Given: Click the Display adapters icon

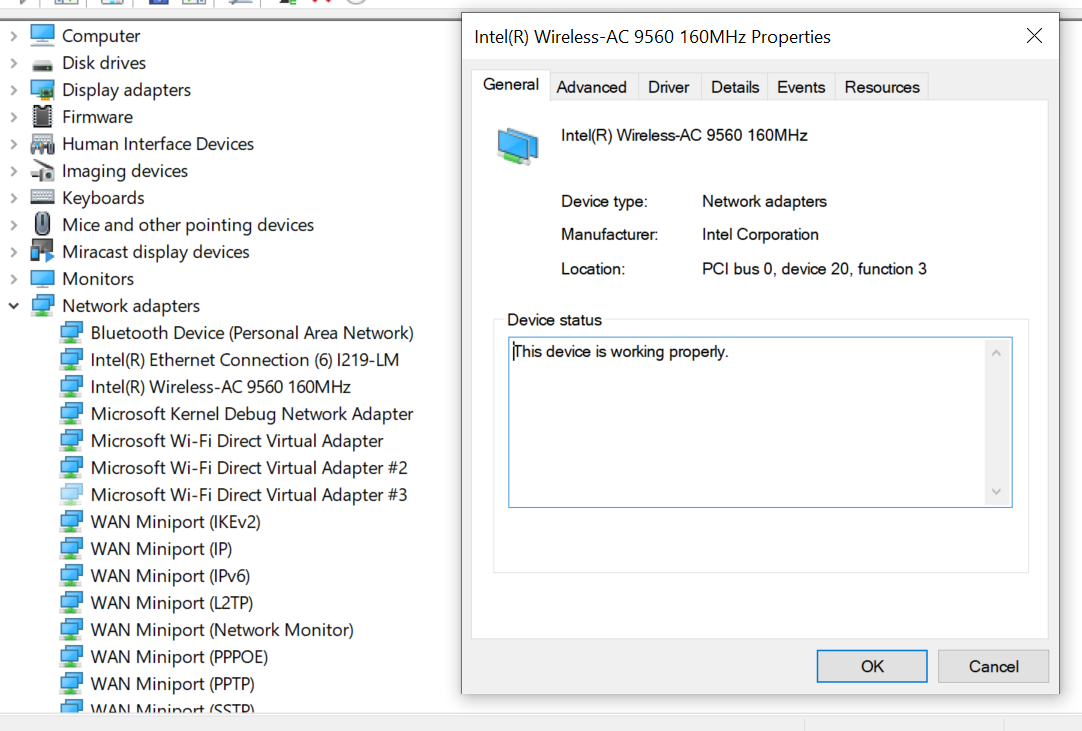Looking at the screenshot, I should click(42, 90).
